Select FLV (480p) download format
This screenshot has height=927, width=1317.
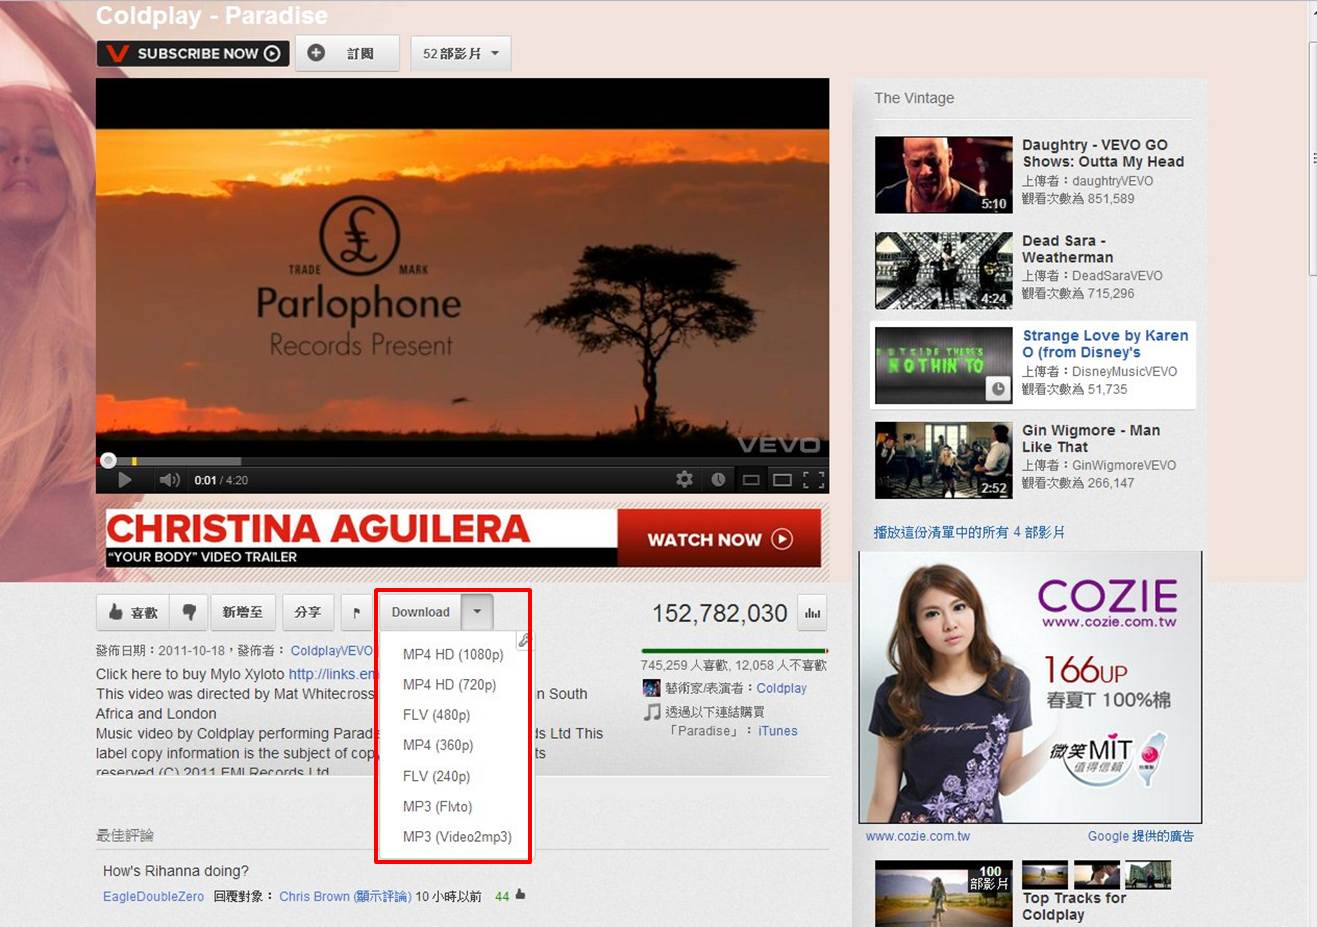(x=437, y=715)
